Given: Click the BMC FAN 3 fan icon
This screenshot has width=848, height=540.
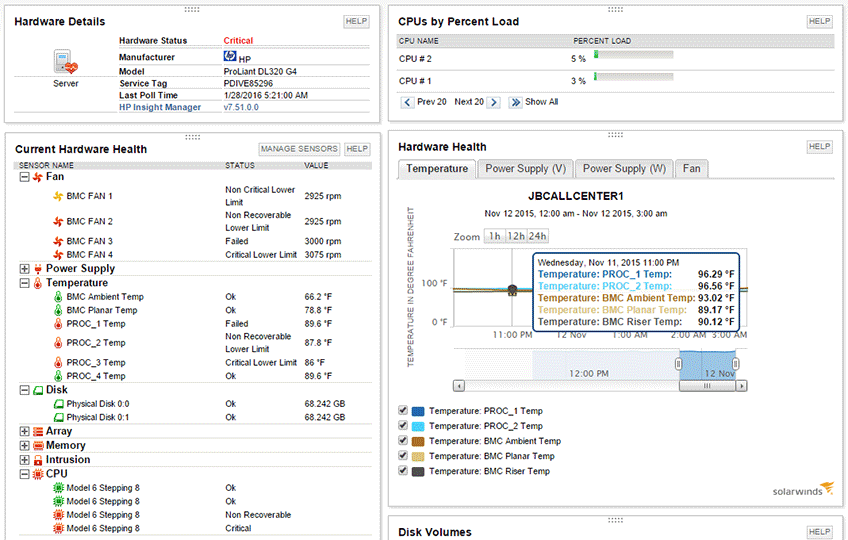Looking at the screenshot, I should (x=58, y=241).
